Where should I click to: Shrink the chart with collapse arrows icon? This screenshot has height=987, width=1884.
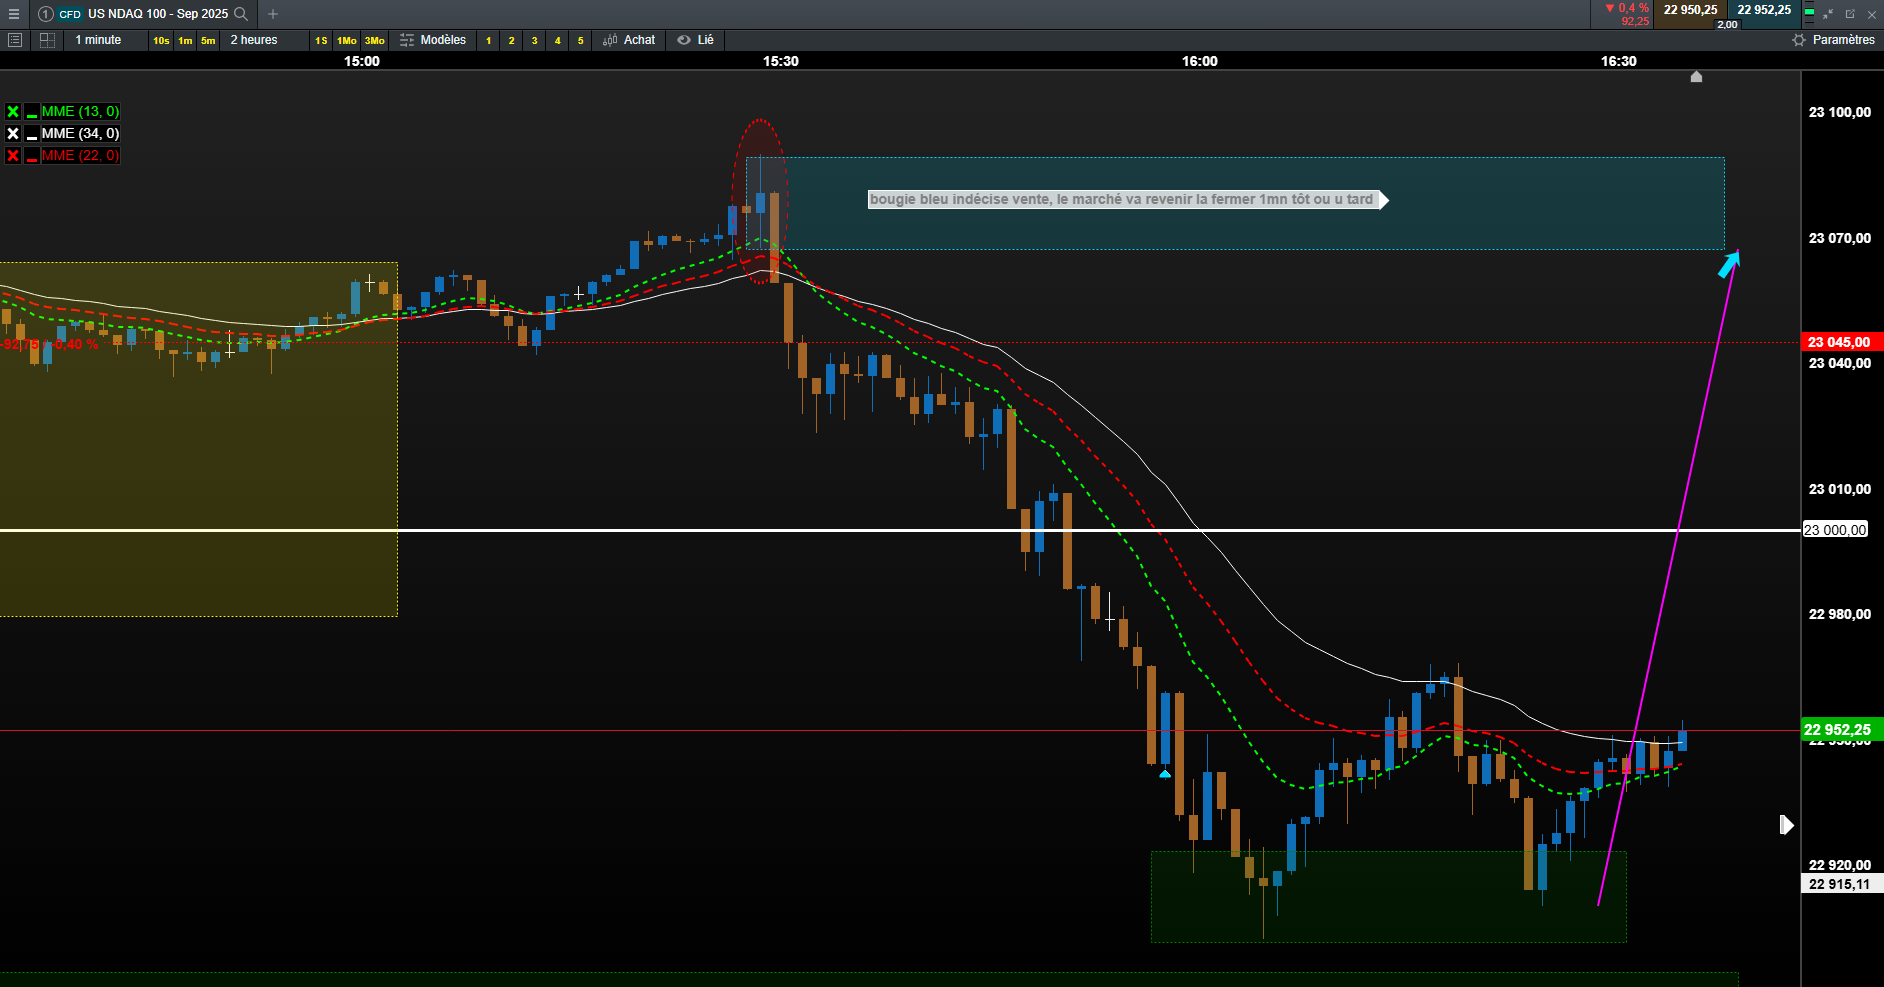[1828, 14]
